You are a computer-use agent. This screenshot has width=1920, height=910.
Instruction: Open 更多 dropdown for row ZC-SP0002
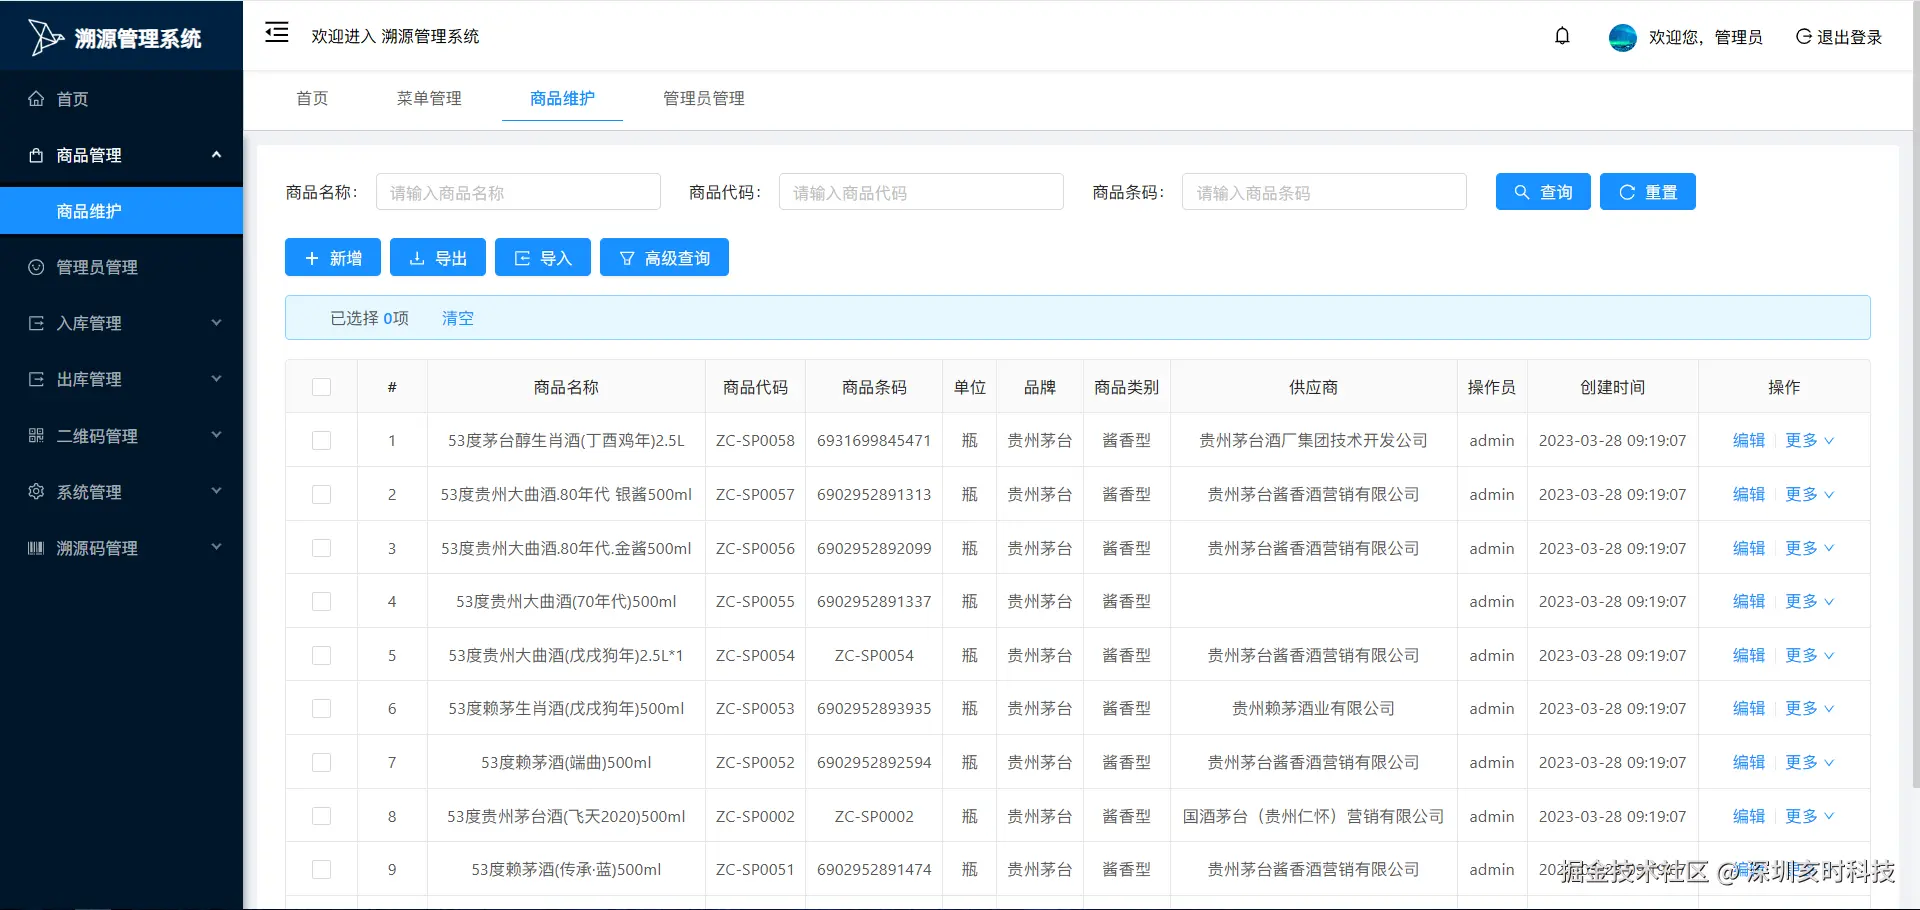1809,816
